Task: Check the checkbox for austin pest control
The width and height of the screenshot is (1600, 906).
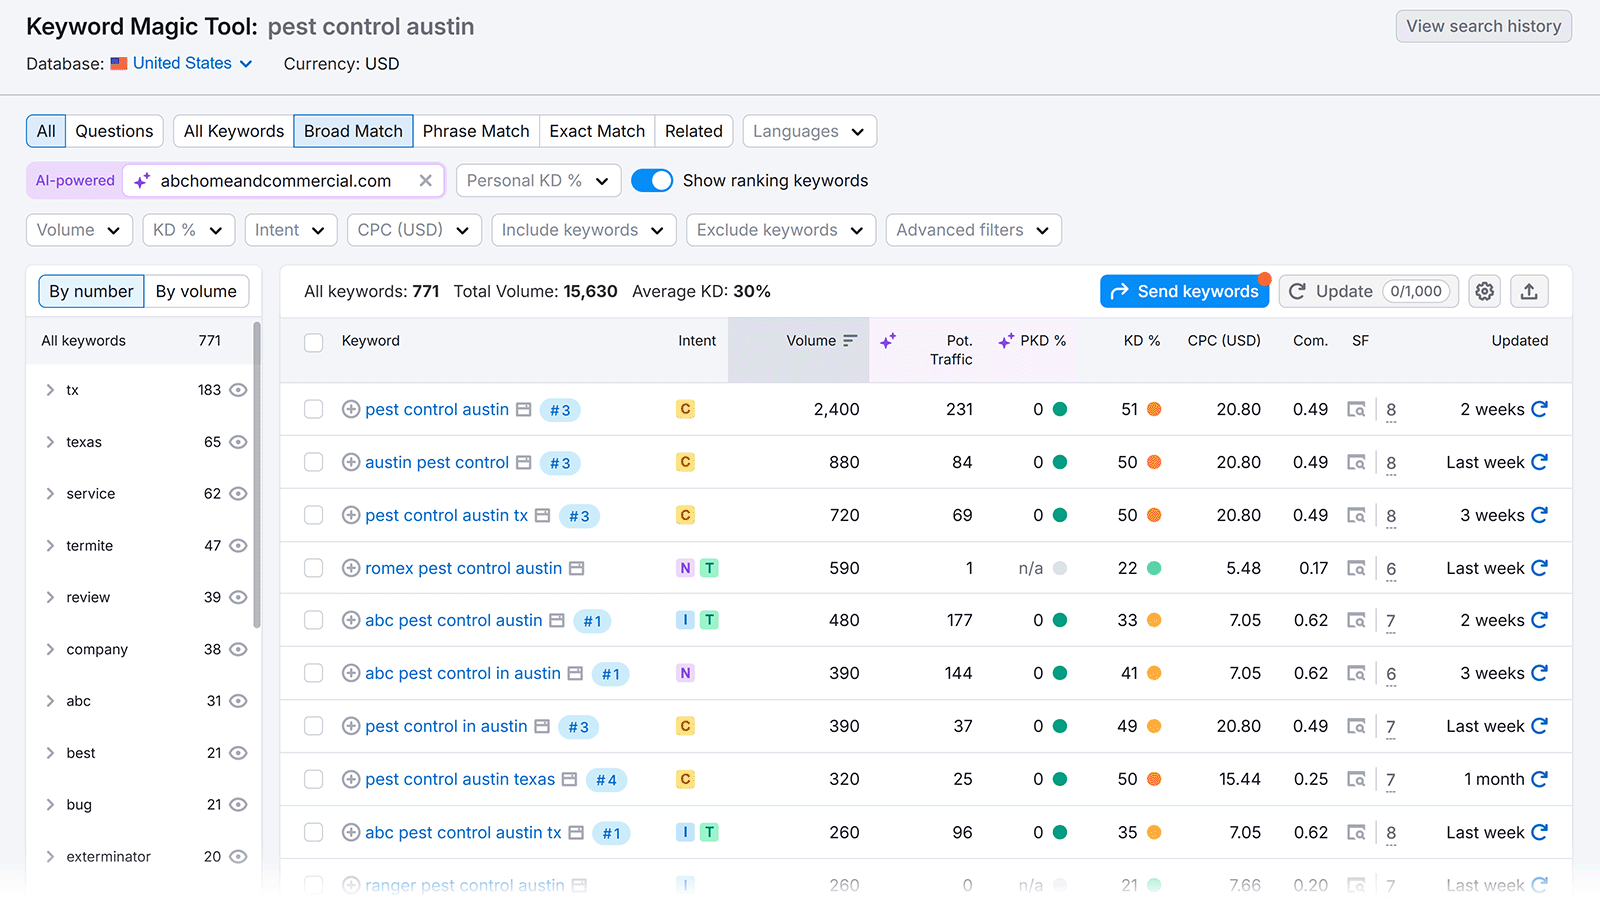Action: tap(313, 462)
